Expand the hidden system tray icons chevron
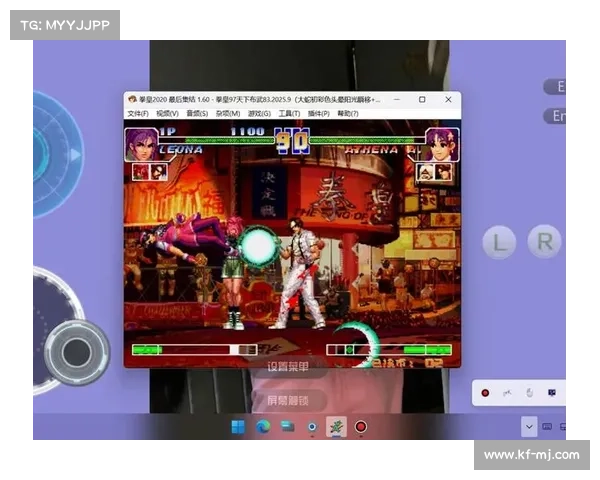600x480 pixels. click(529, 426)
